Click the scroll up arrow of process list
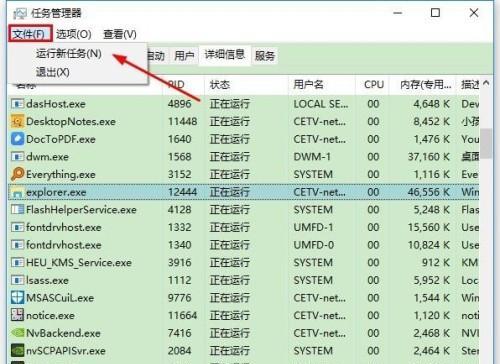This screenshot has height=364, width=500. (486, 83)
